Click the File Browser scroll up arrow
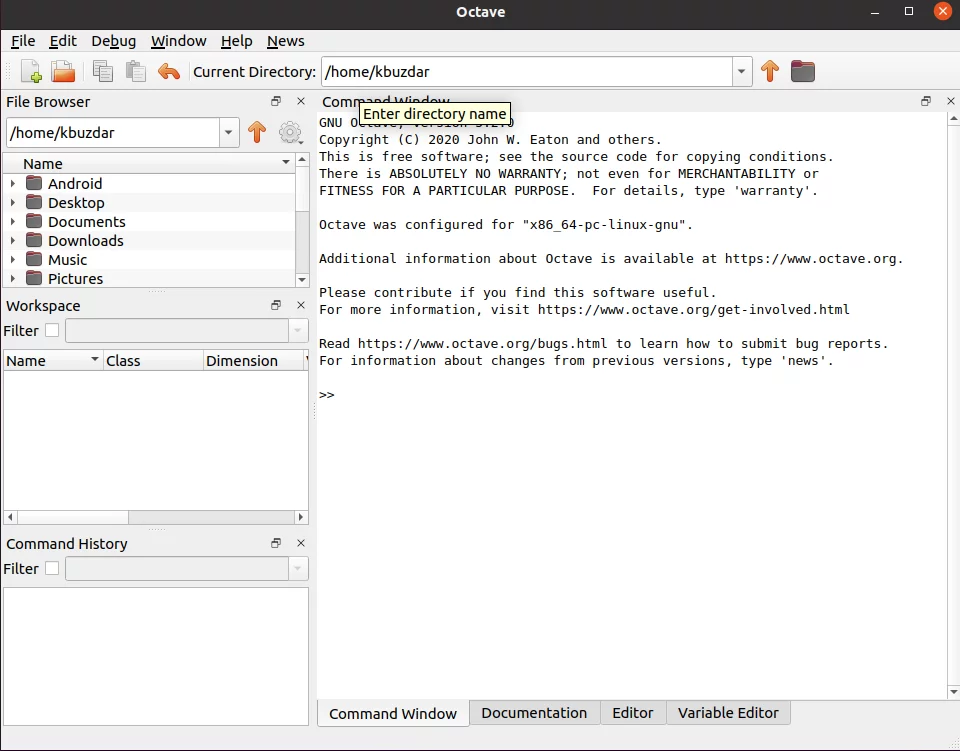 tap(302, 160)
